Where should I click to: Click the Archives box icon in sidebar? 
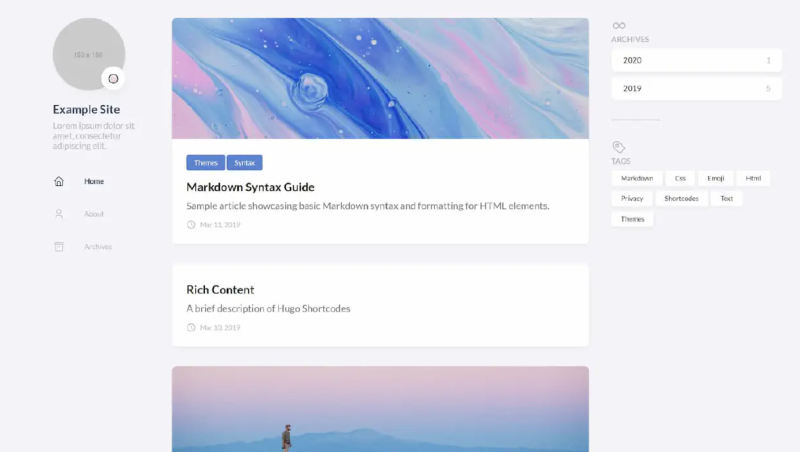[x=59, y=246]
